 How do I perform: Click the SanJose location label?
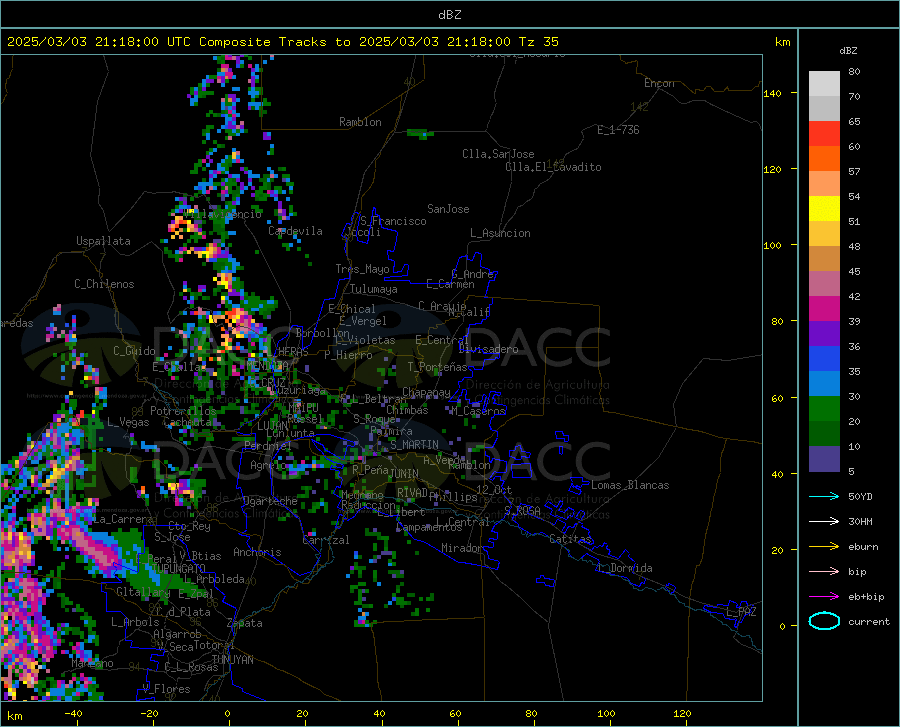(448, 209)
